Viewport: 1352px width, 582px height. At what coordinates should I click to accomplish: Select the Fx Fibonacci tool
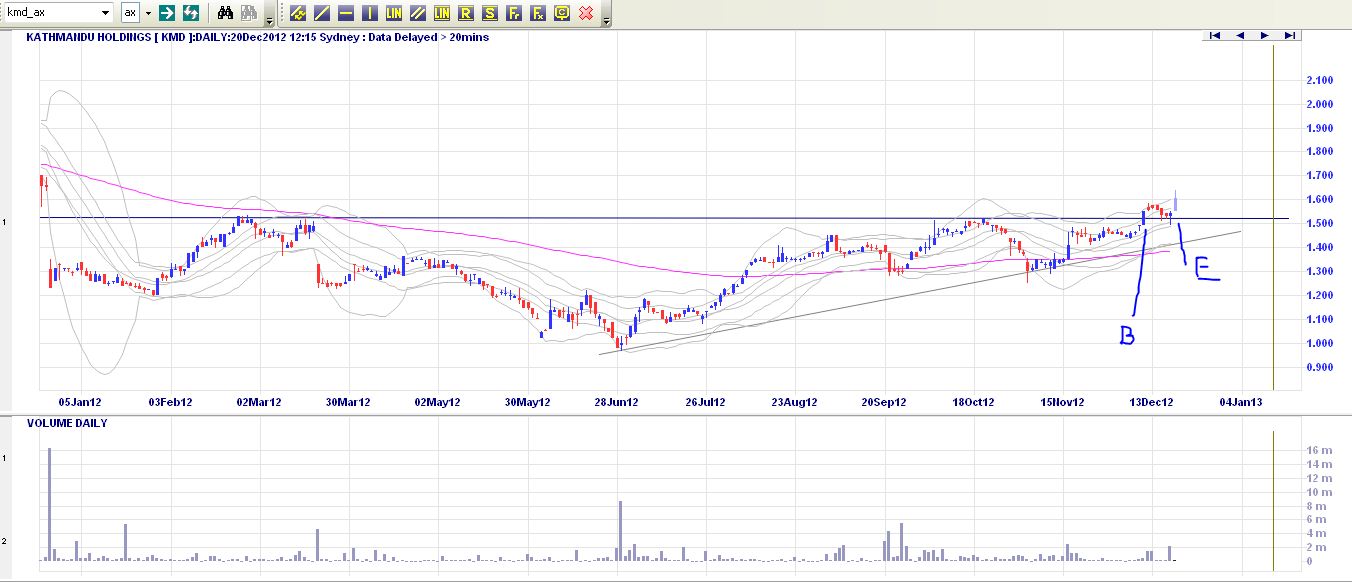coord(537,13)
